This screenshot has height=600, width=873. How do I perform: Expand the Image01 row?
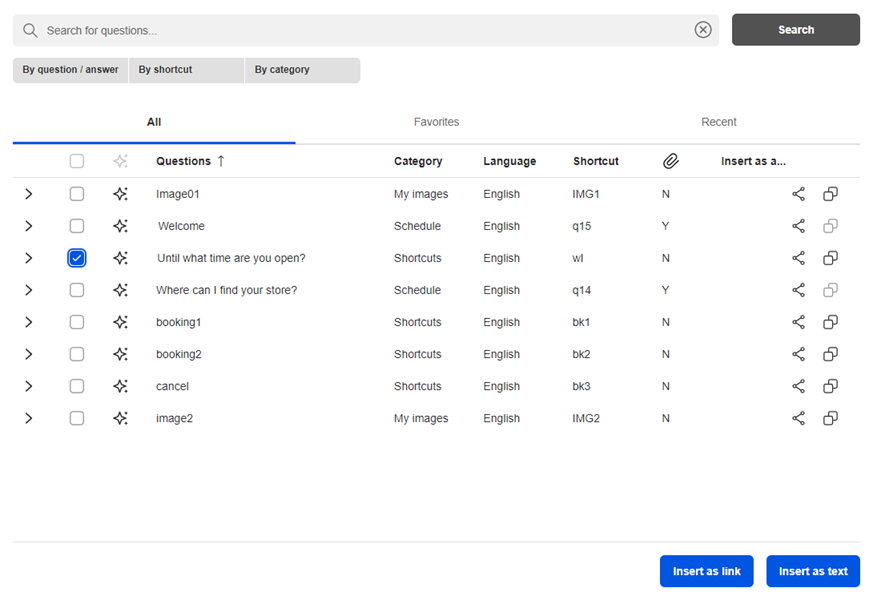tap(28, 194)
